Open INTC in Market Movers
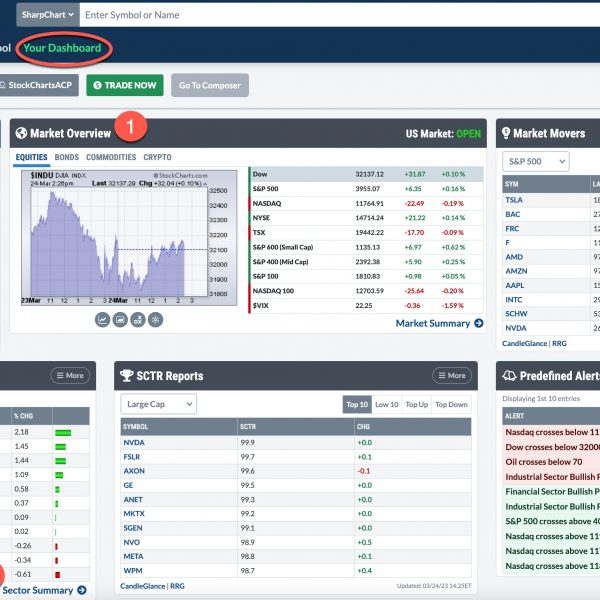 point(514,300)
